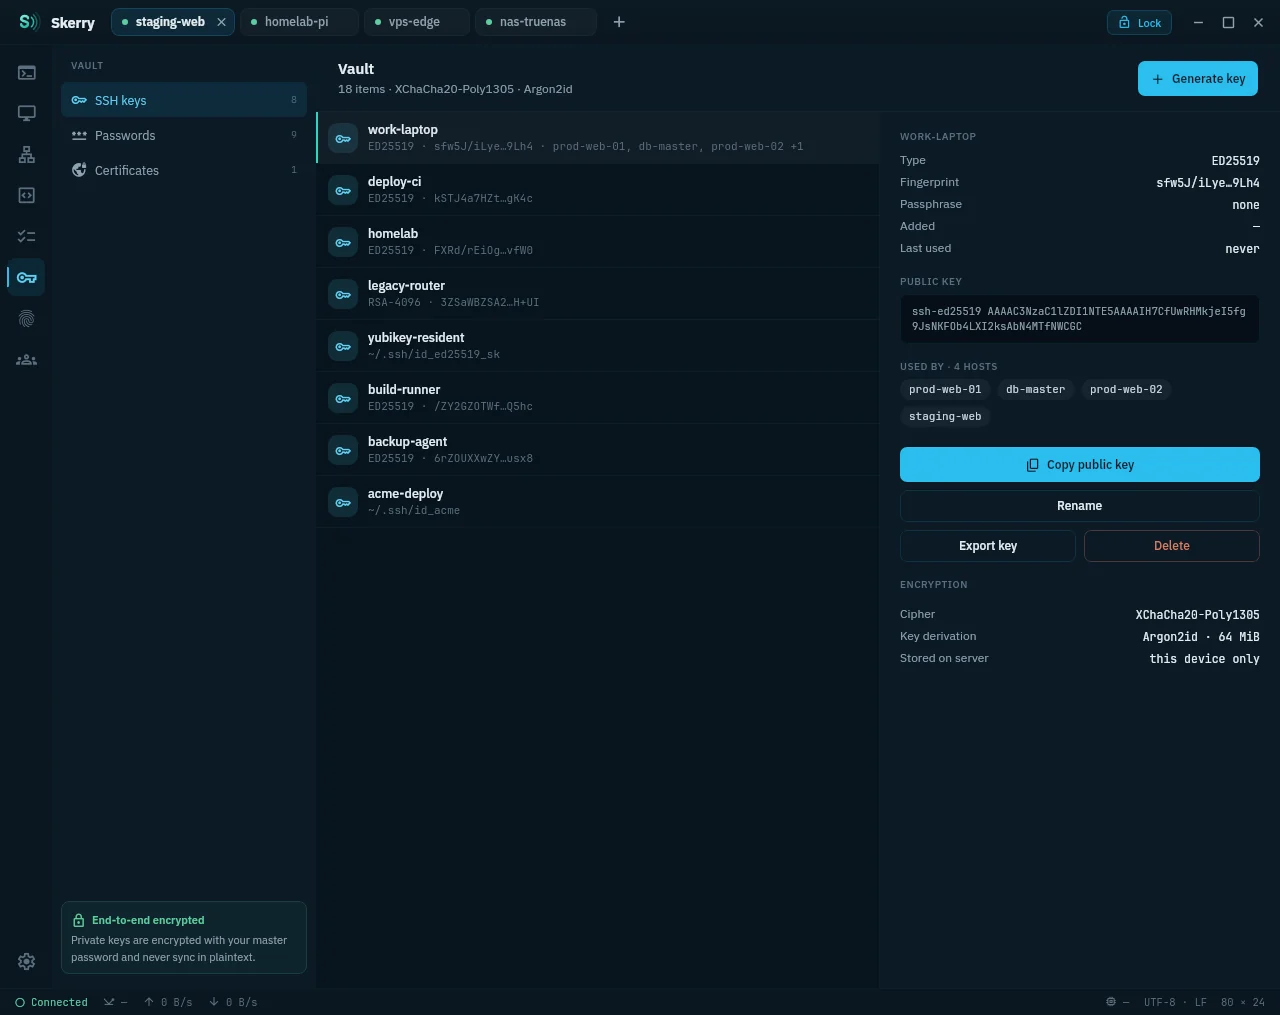Screen dimensions: 1280x1015
Task: Click key icon on deploy-ci row
Action: (x=343, y=190)
